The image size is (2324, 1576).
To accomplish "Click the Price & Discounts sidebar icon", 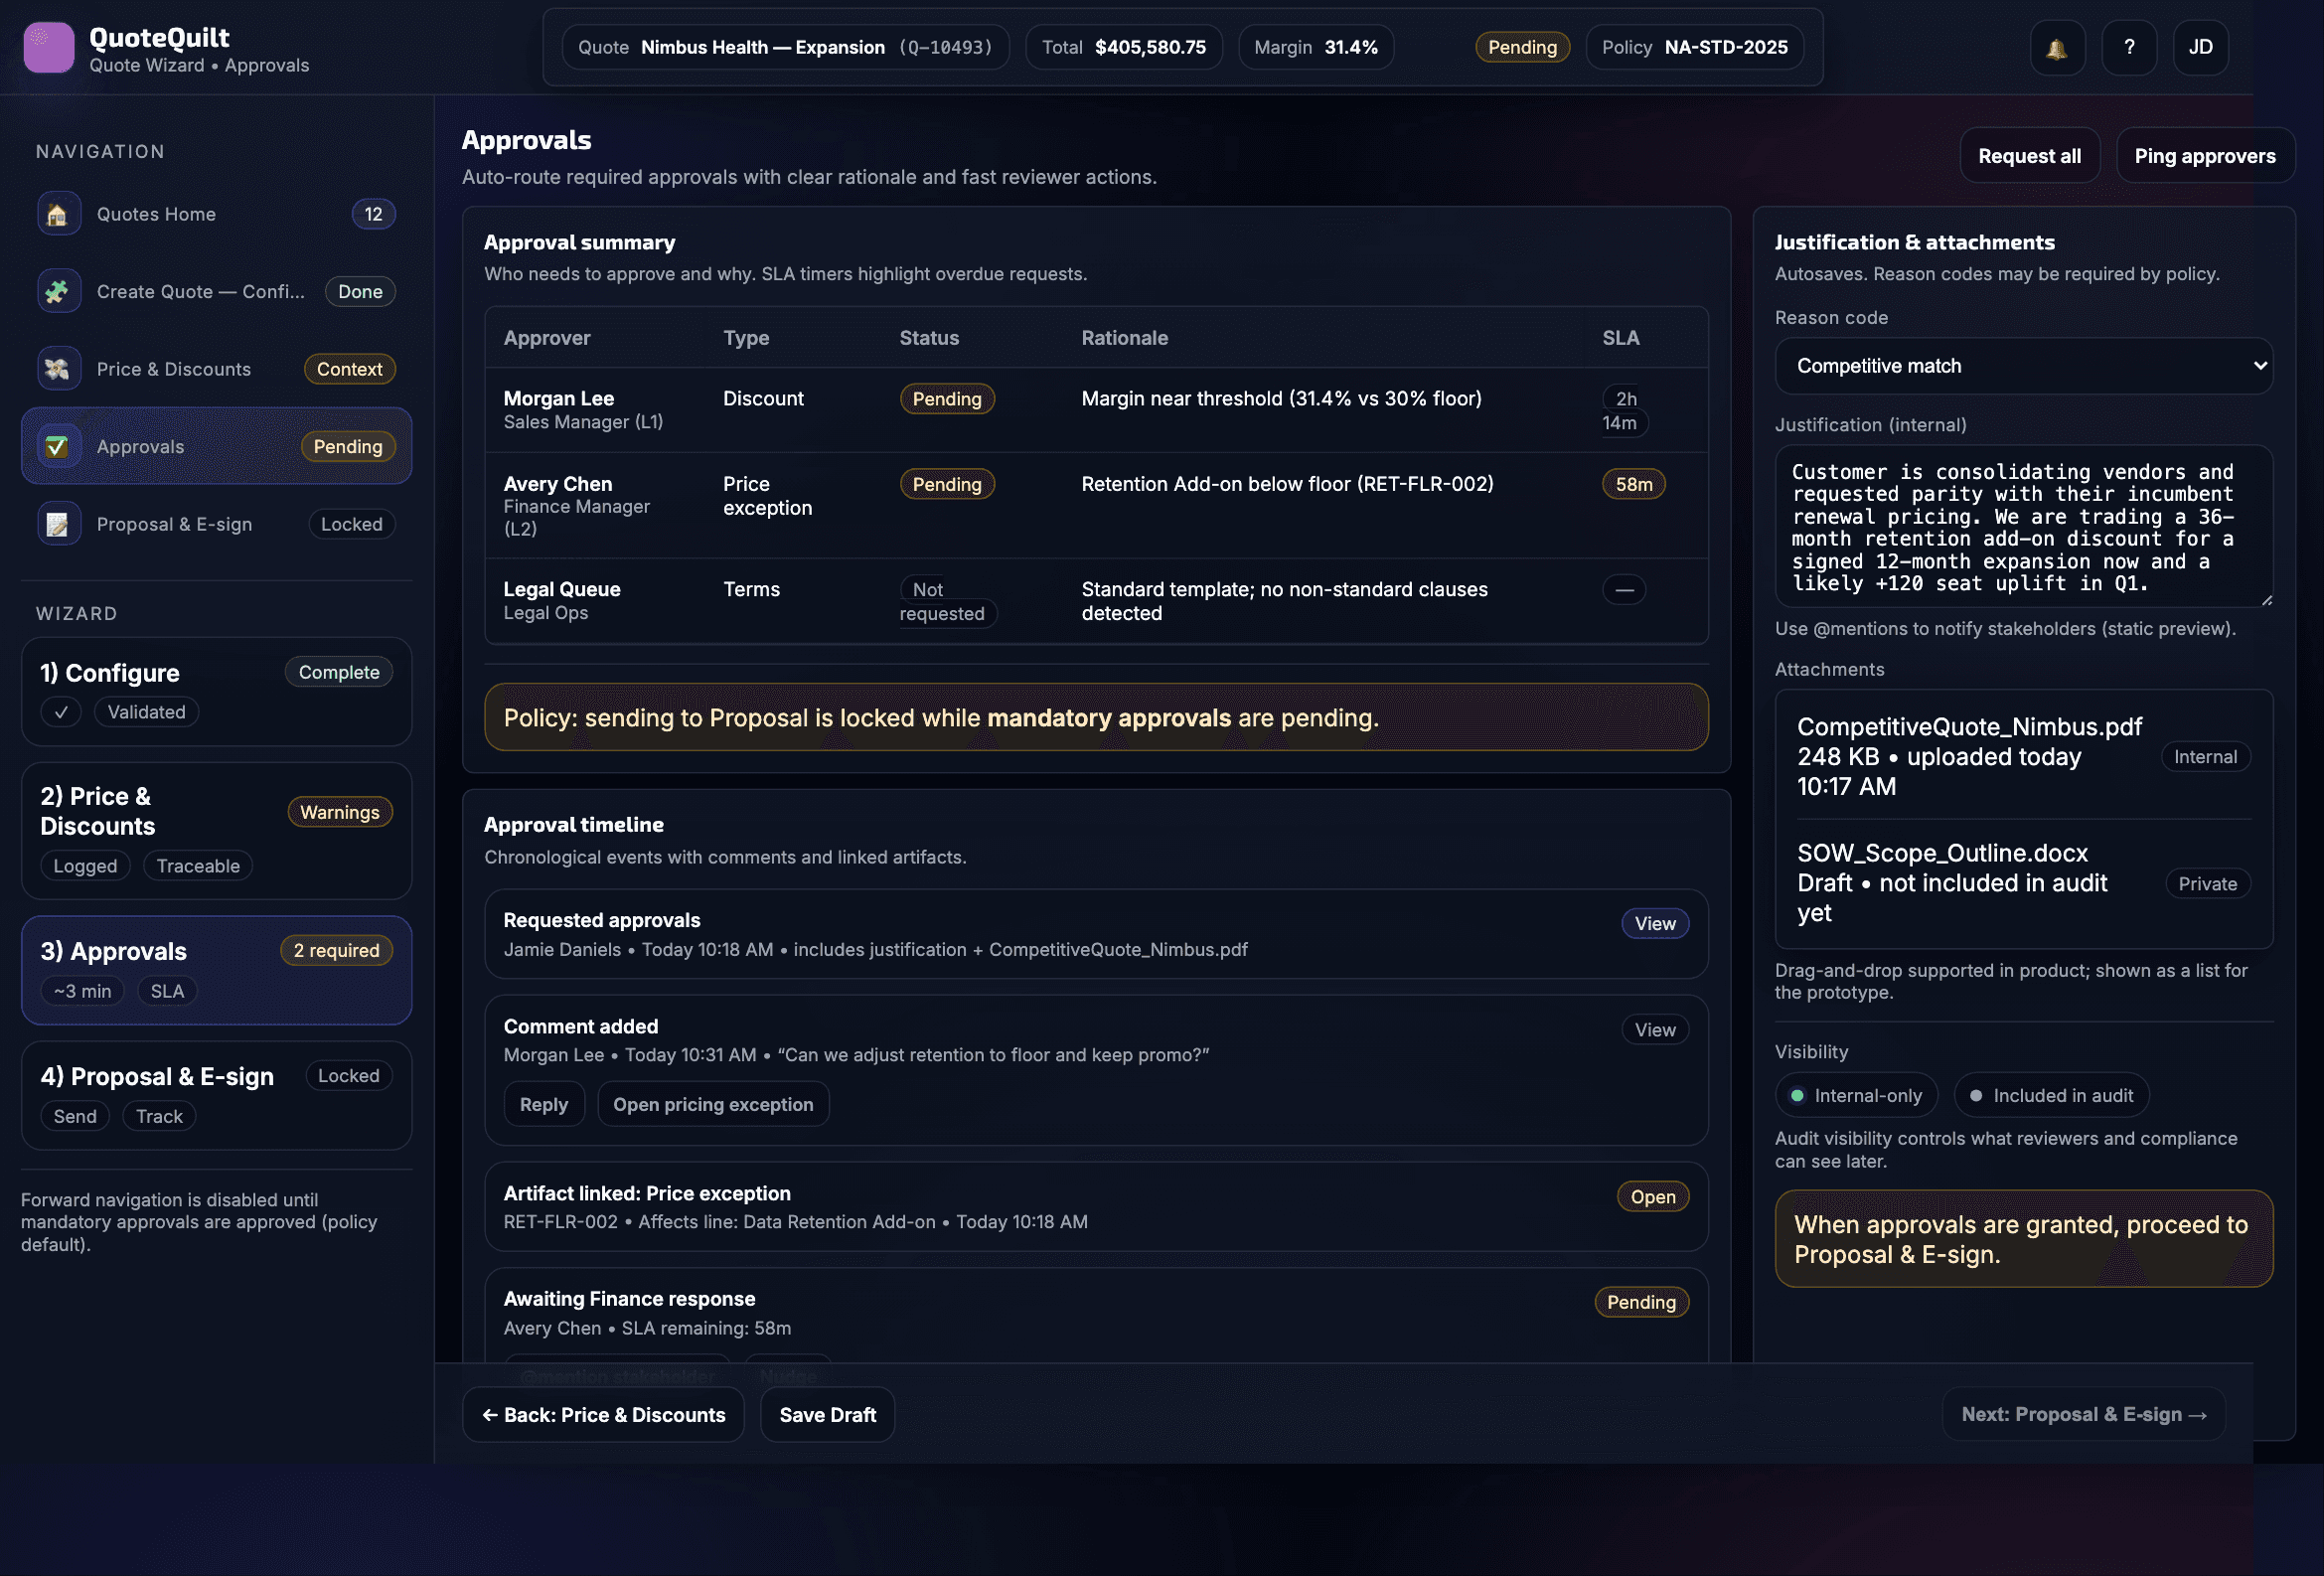I will click(x=58, y=369).
